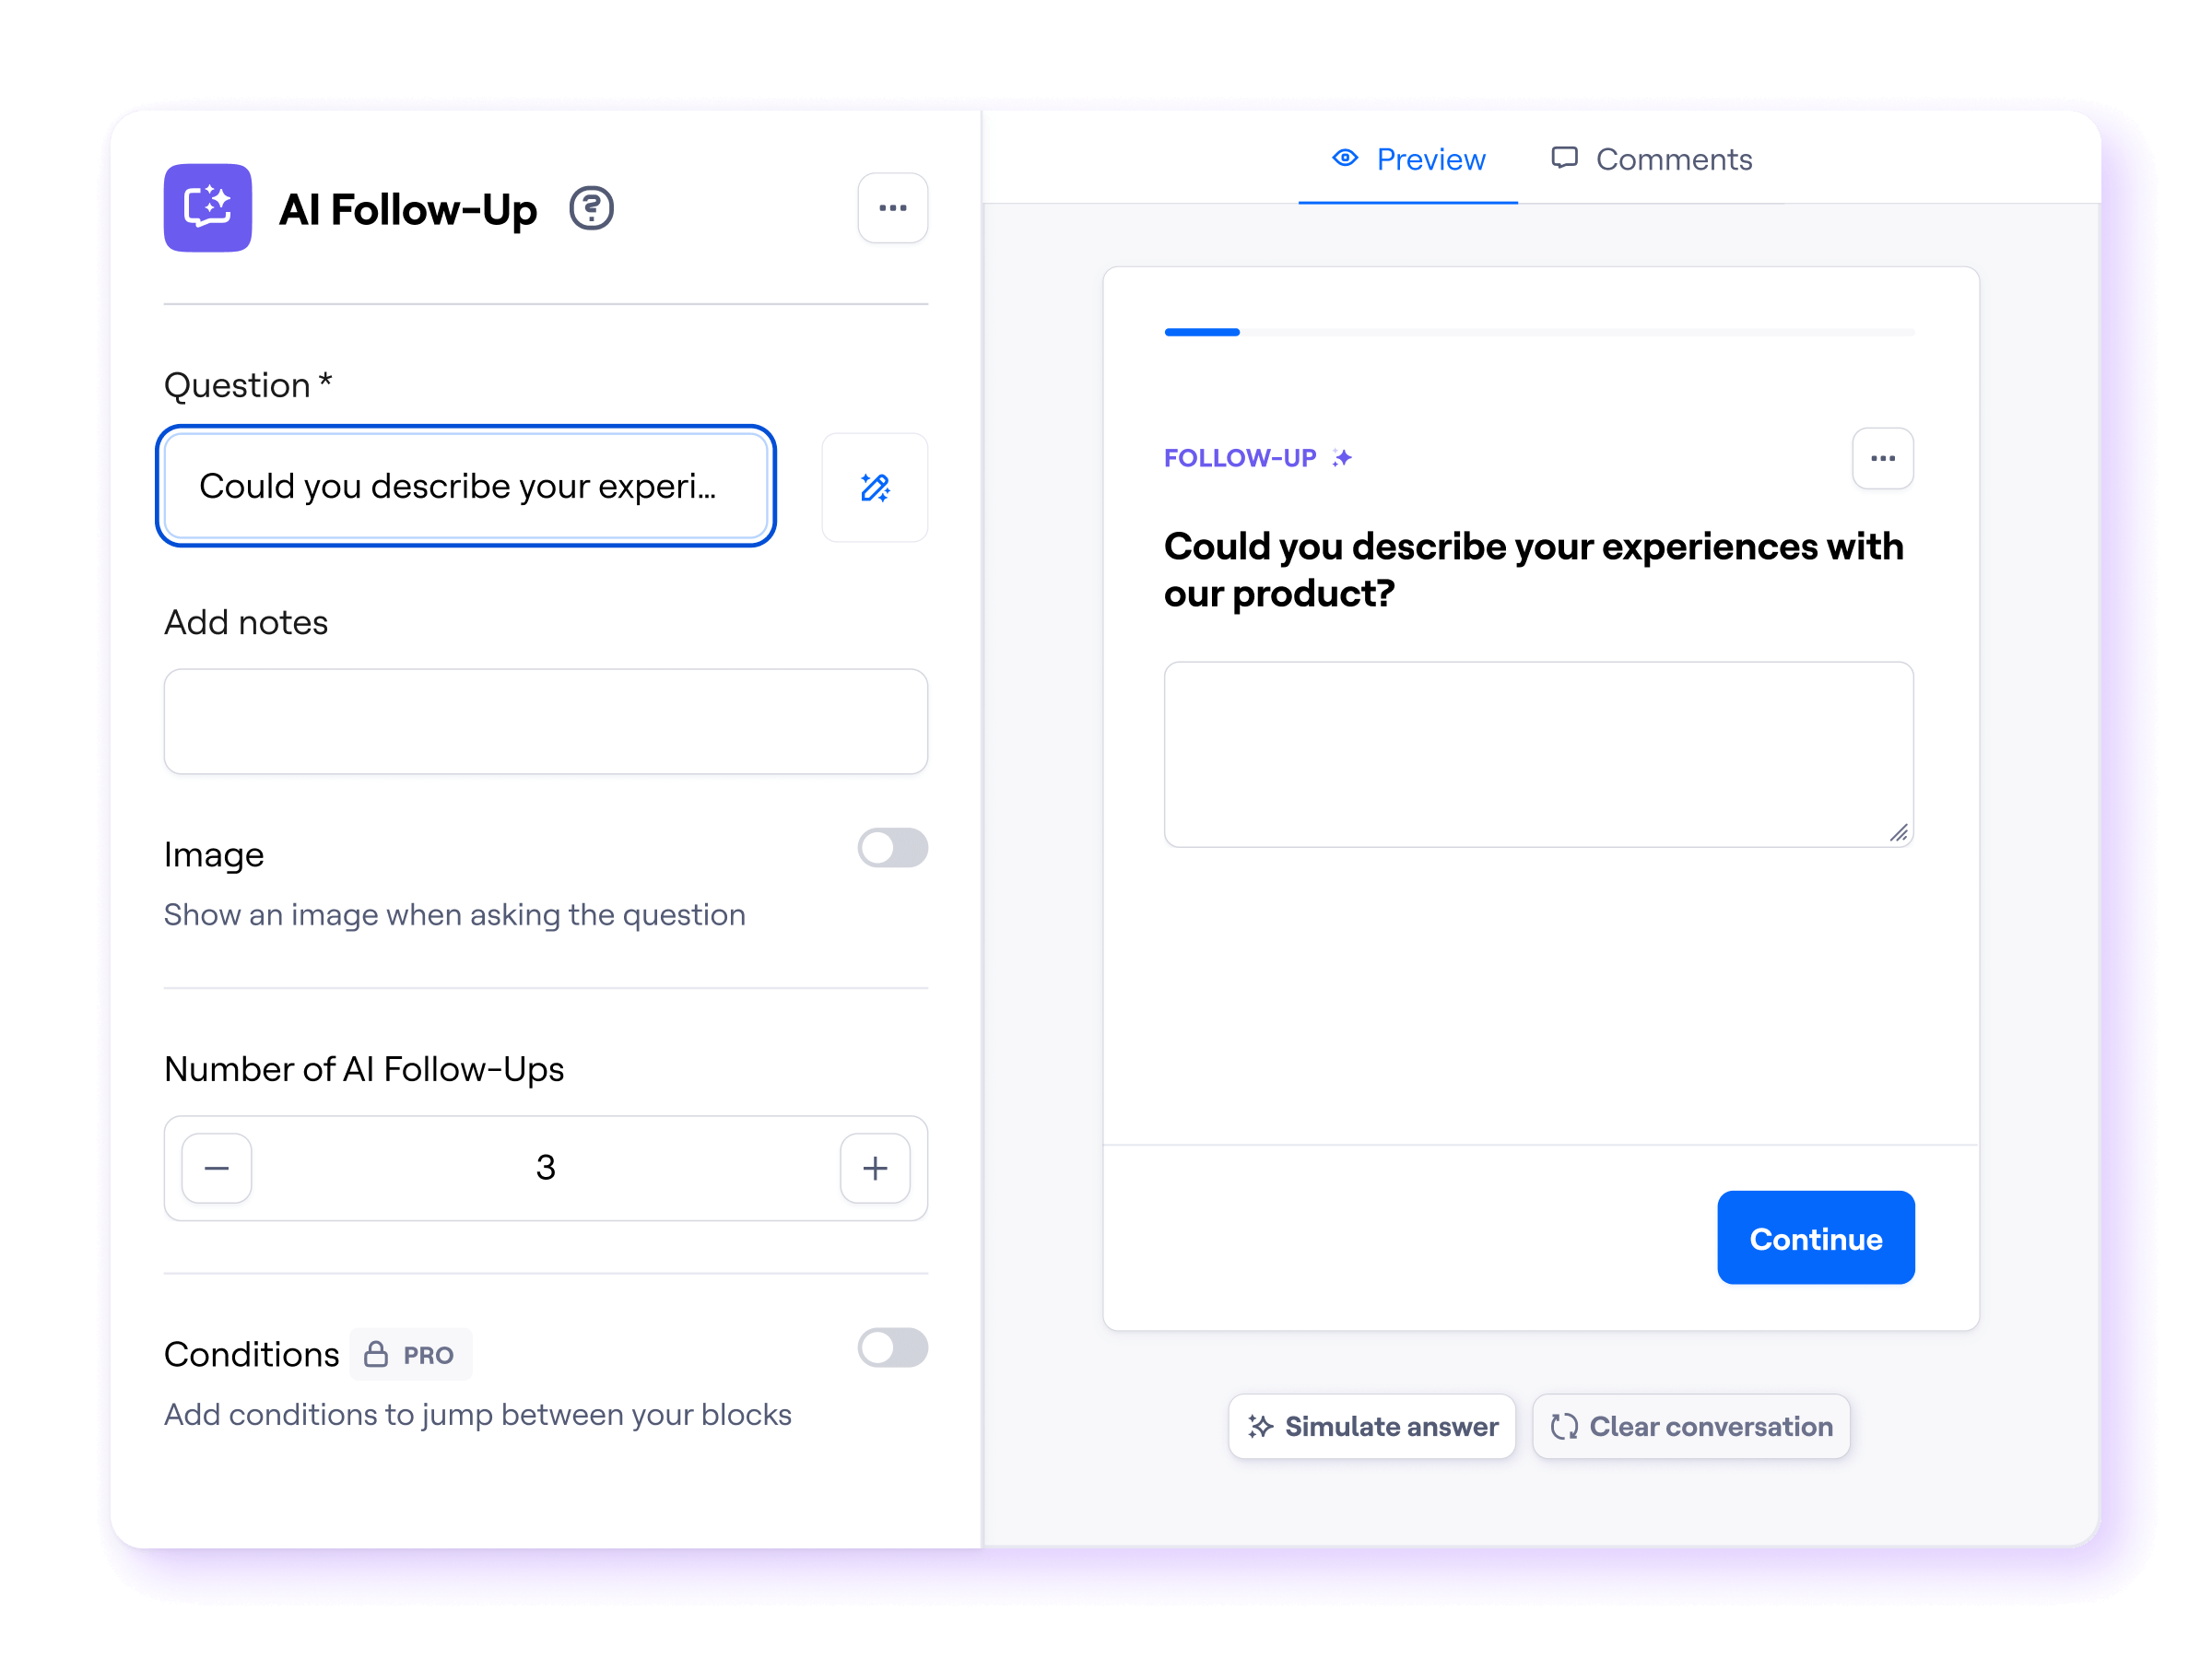The width and height of the screenshot is (2212, 1659).
Task: Open the three-dot menu in AI Follow-Up header
Action: pyautogui.click(x=893, y=208)
